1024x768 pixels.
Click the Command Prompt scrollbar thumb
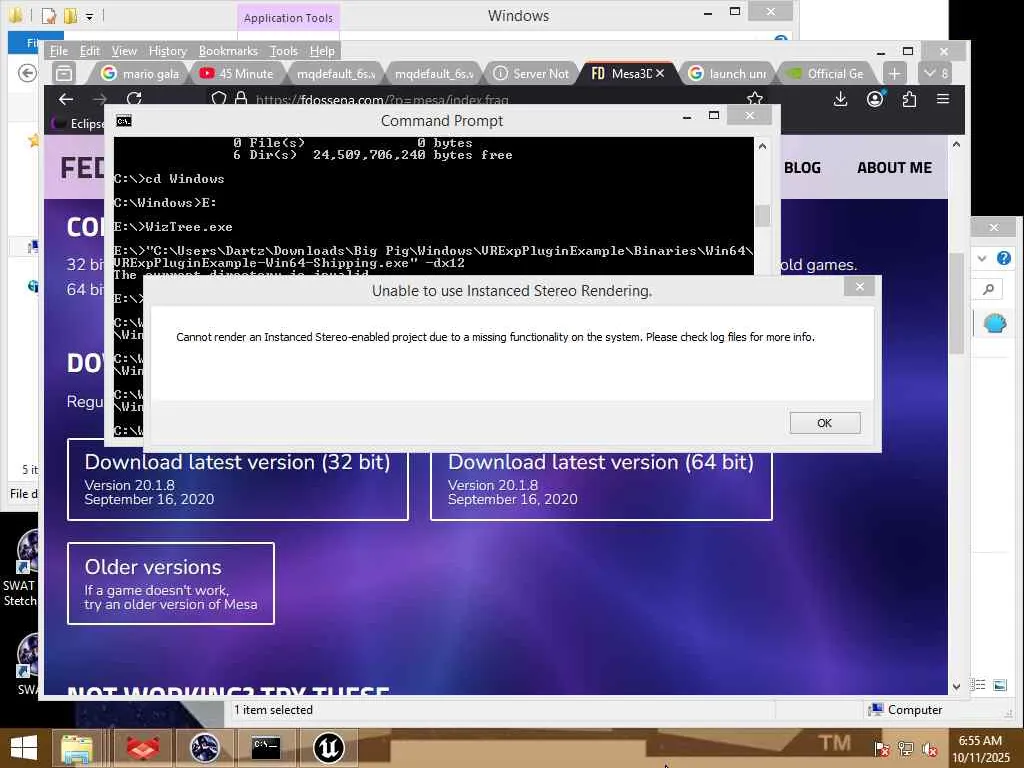pyautogui.click(x=762, y=216)
